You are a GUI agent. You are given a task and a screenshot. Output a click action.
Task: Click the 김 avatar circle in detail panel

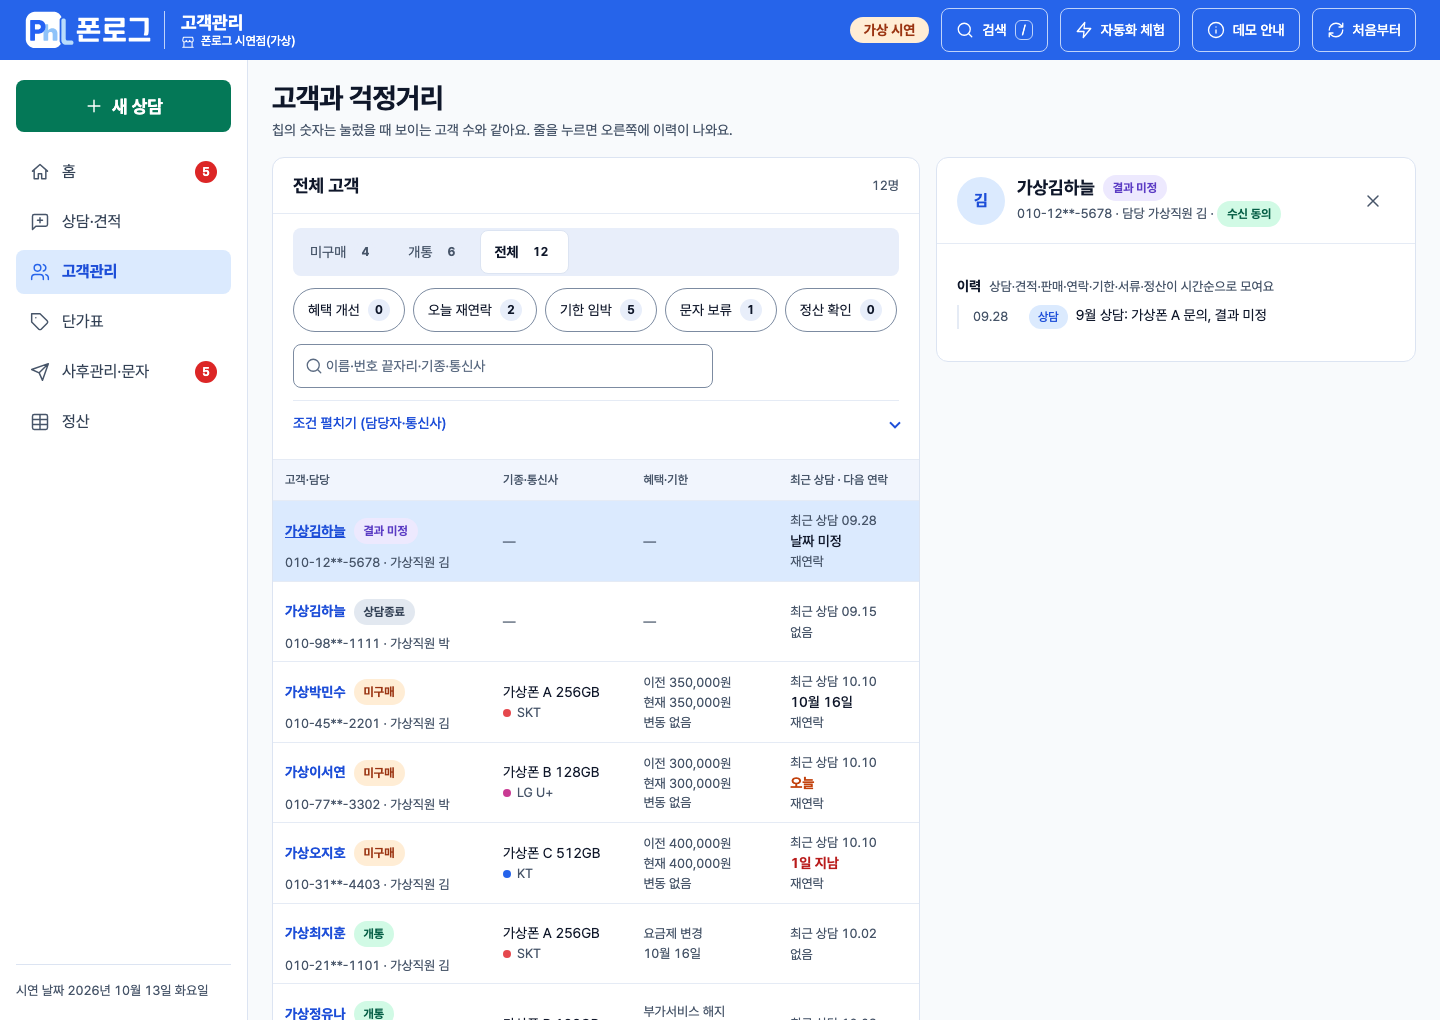click(x=981, y=201)
